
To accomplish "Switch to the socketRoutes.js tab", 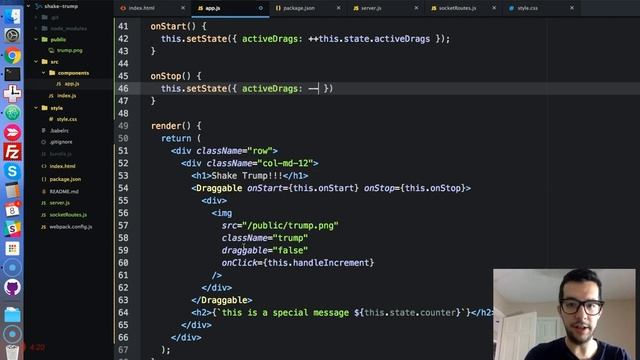I will (458, 8).
